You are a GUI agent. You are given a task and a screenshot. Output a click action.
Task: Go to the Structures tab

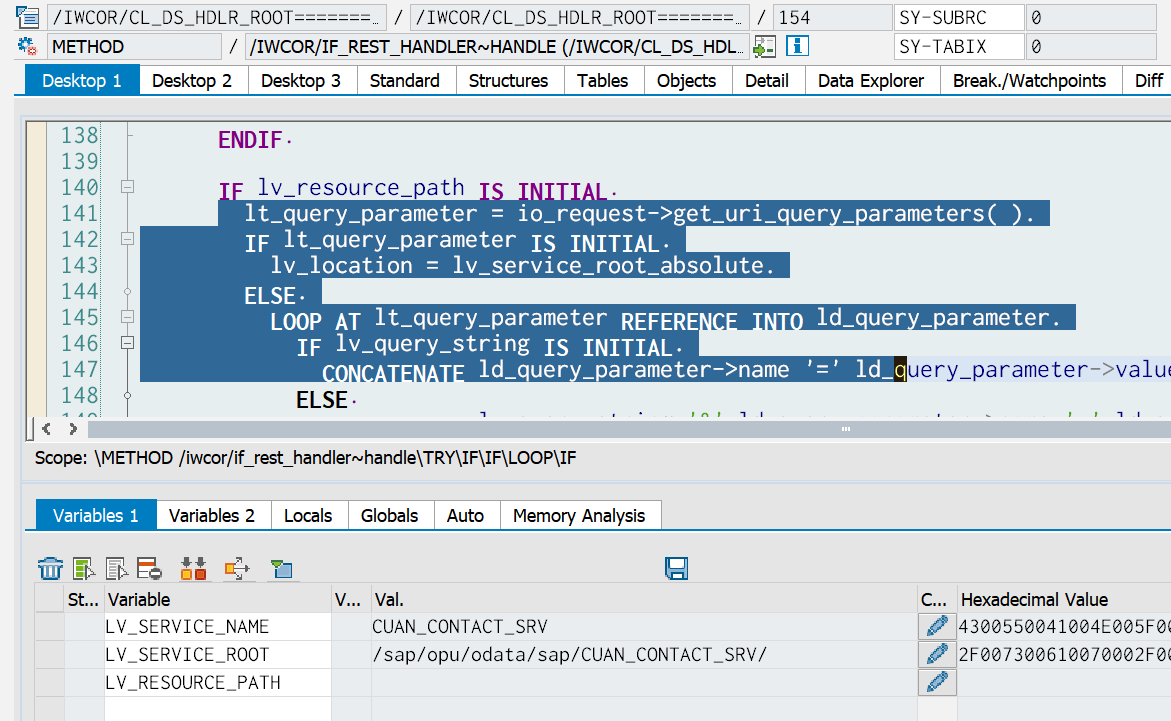(509, 80)
